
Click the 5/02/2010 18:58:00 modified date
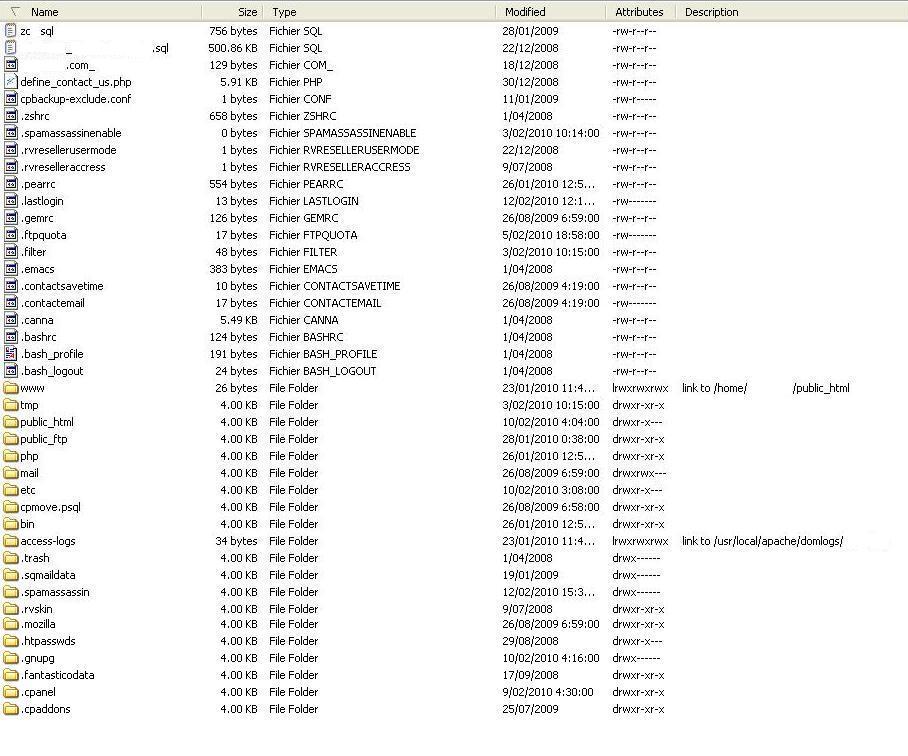pos(551,234)
